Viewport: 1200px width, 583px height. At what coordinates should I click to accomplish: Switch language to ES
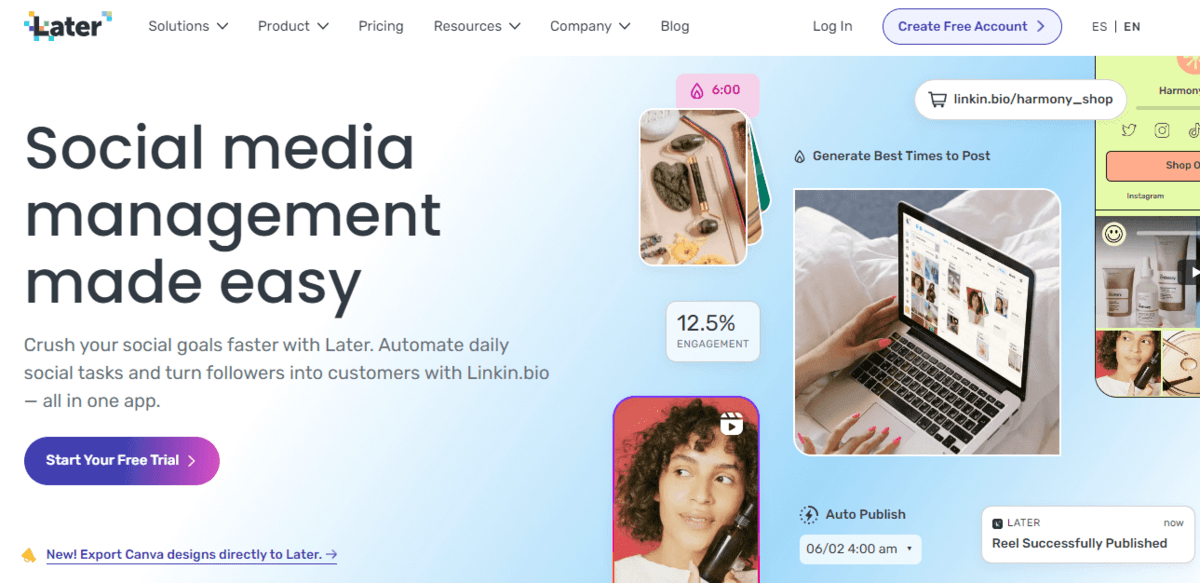1100,27
